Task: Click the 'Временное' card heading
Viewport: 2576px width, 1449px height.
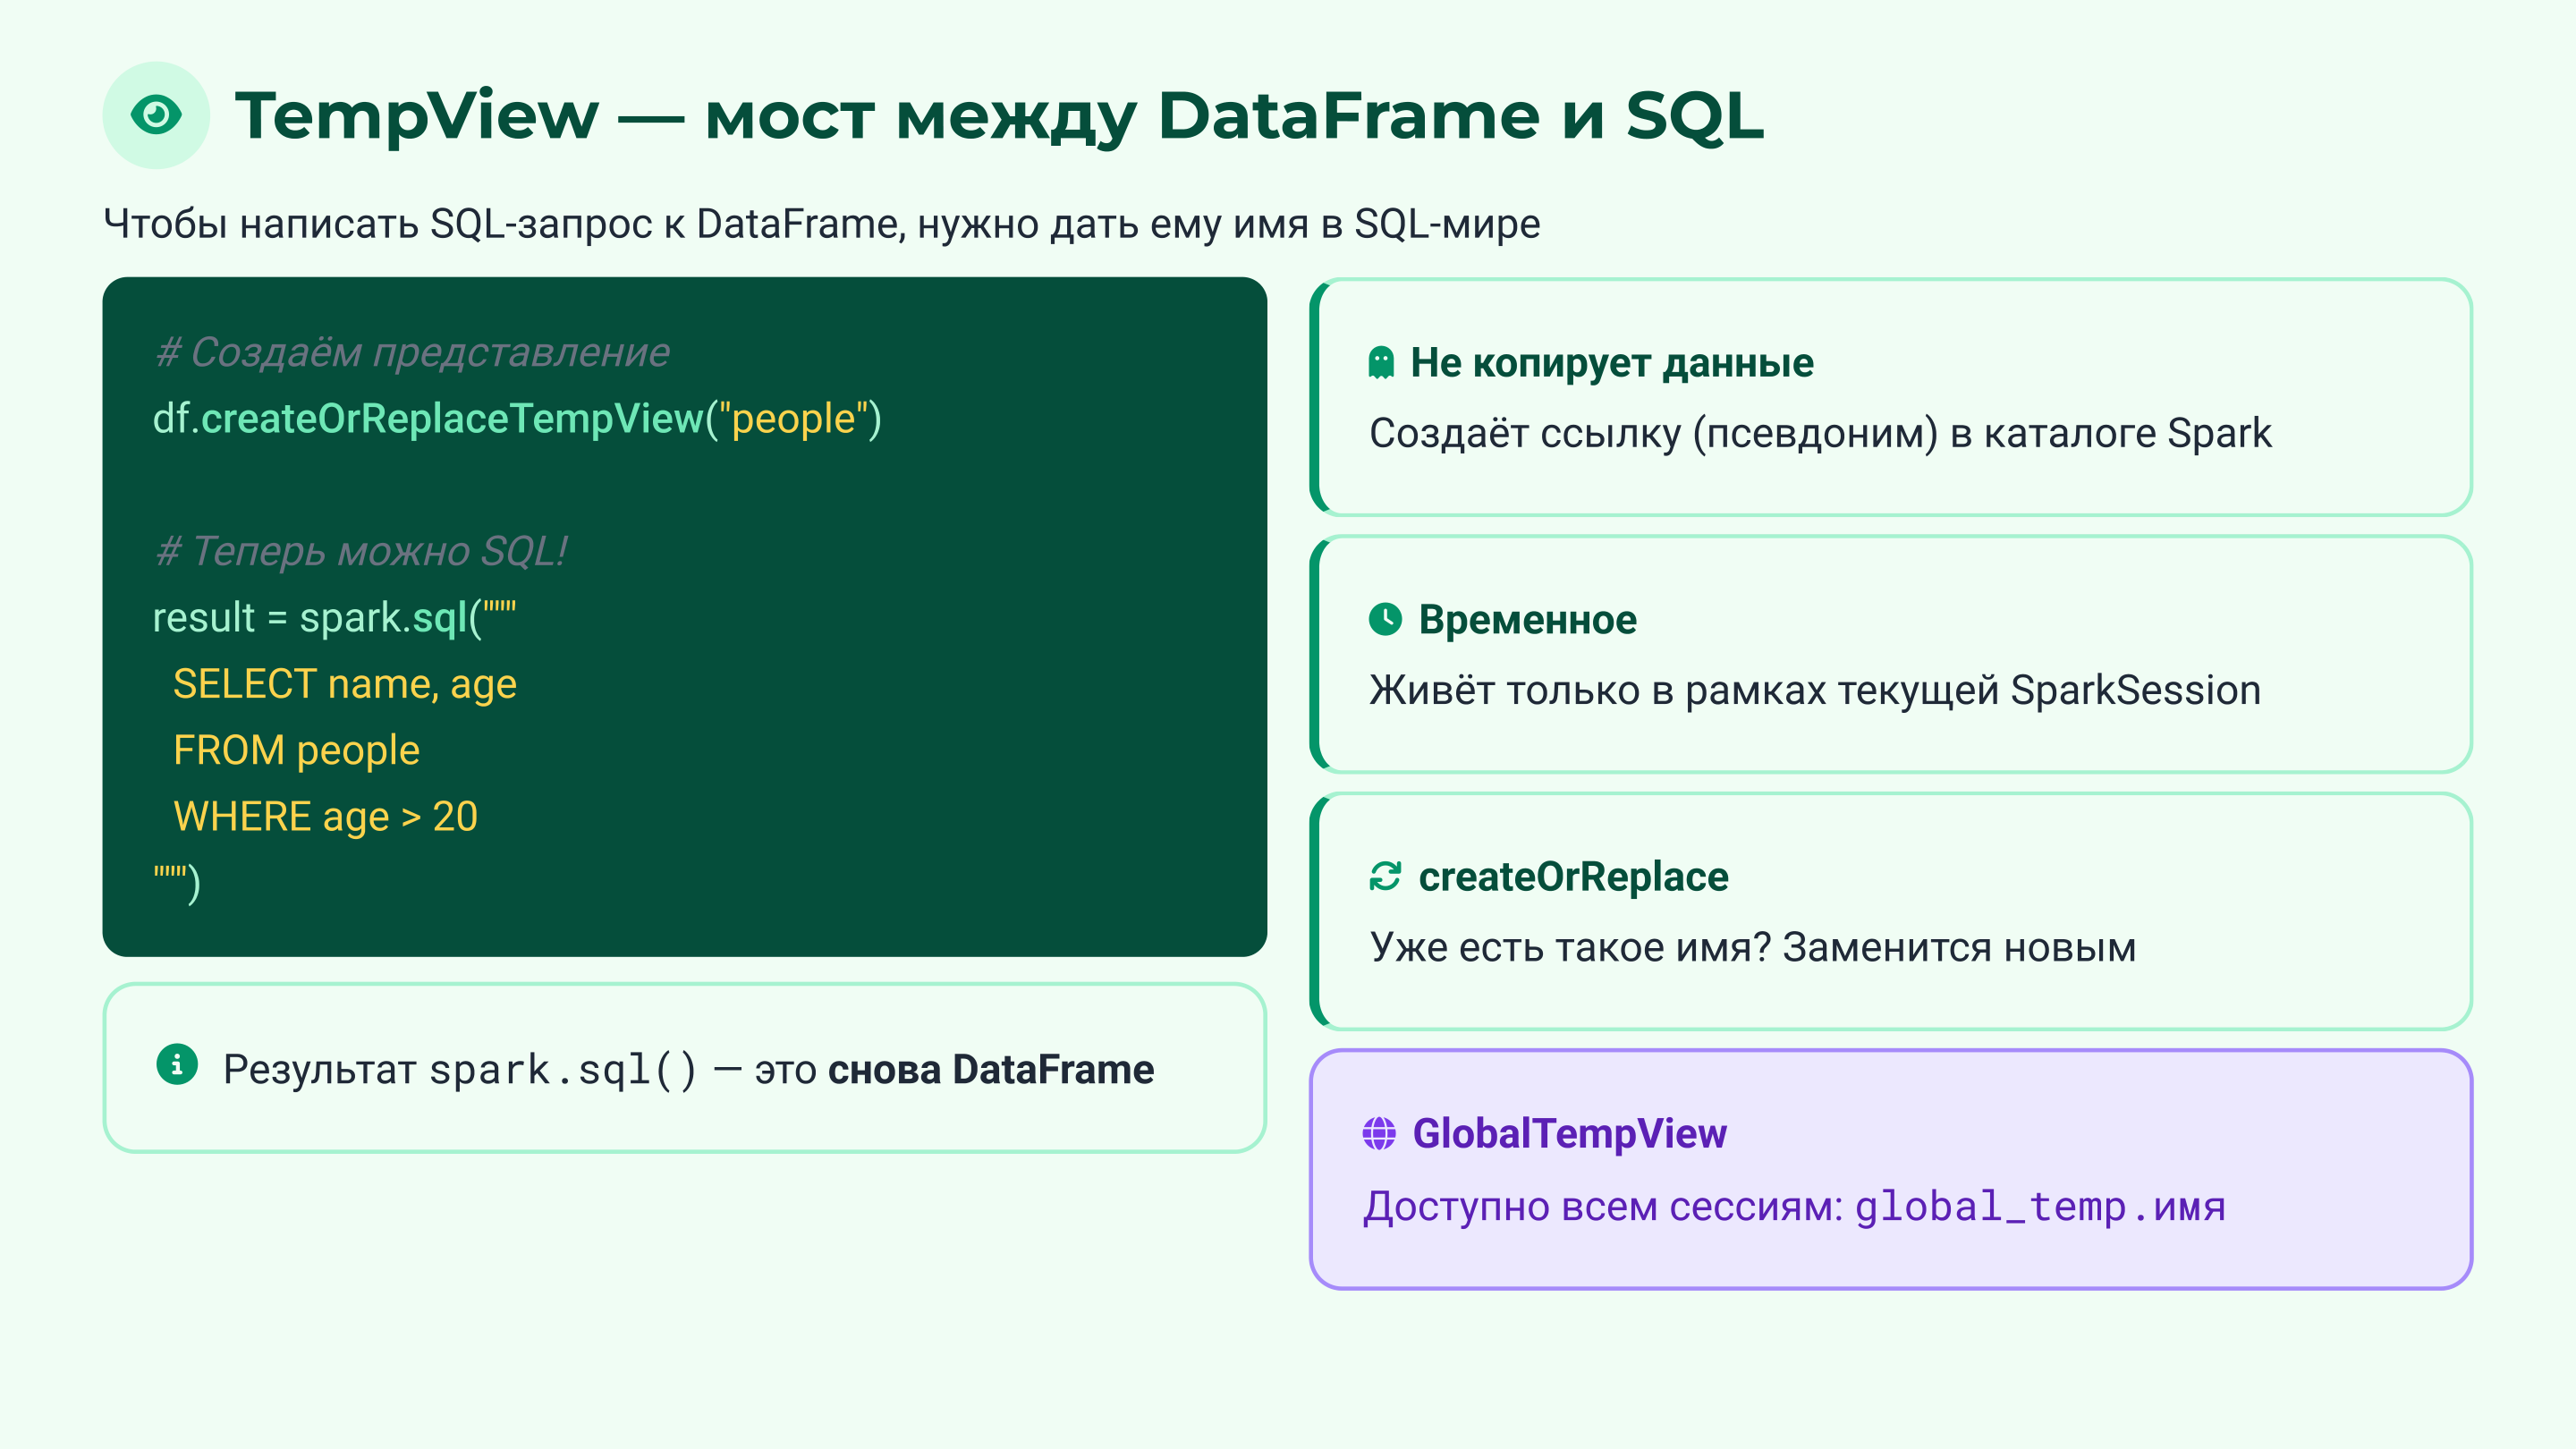Action: click(1527, 619)
